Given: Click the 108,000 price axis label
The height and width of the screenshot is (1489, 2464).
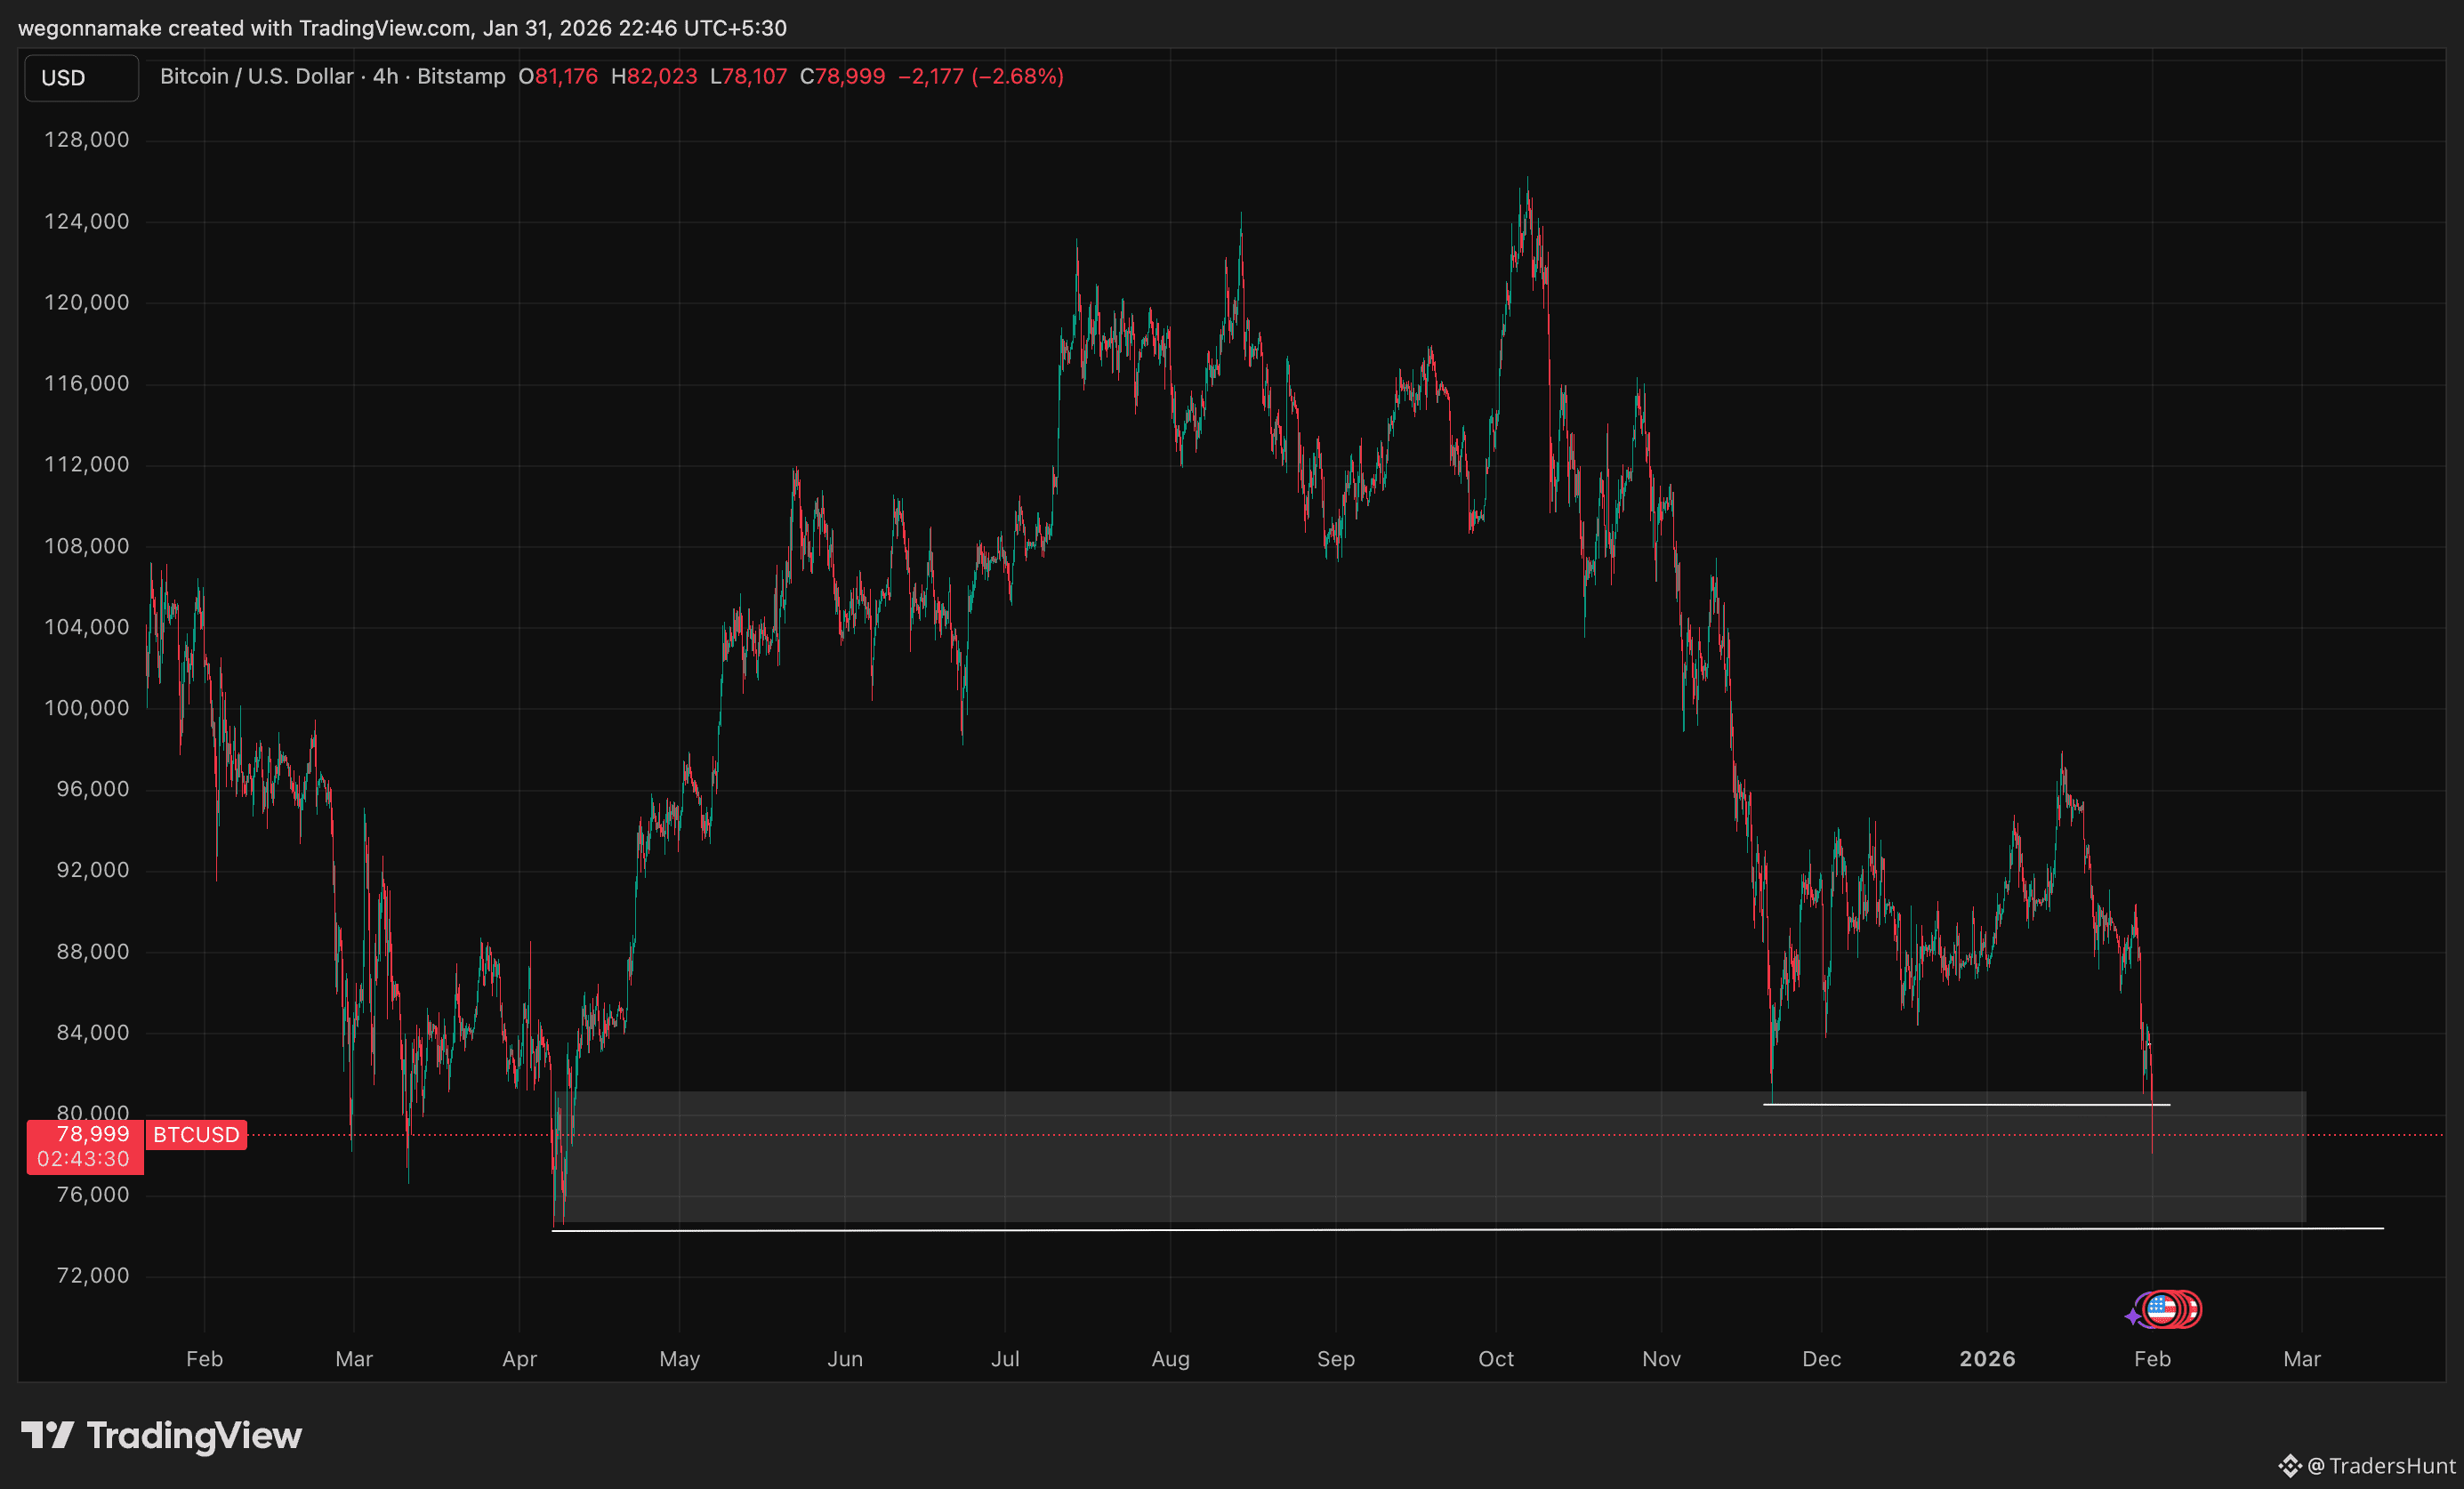Looking at the screenshot, I should click(x=87, y=547).
